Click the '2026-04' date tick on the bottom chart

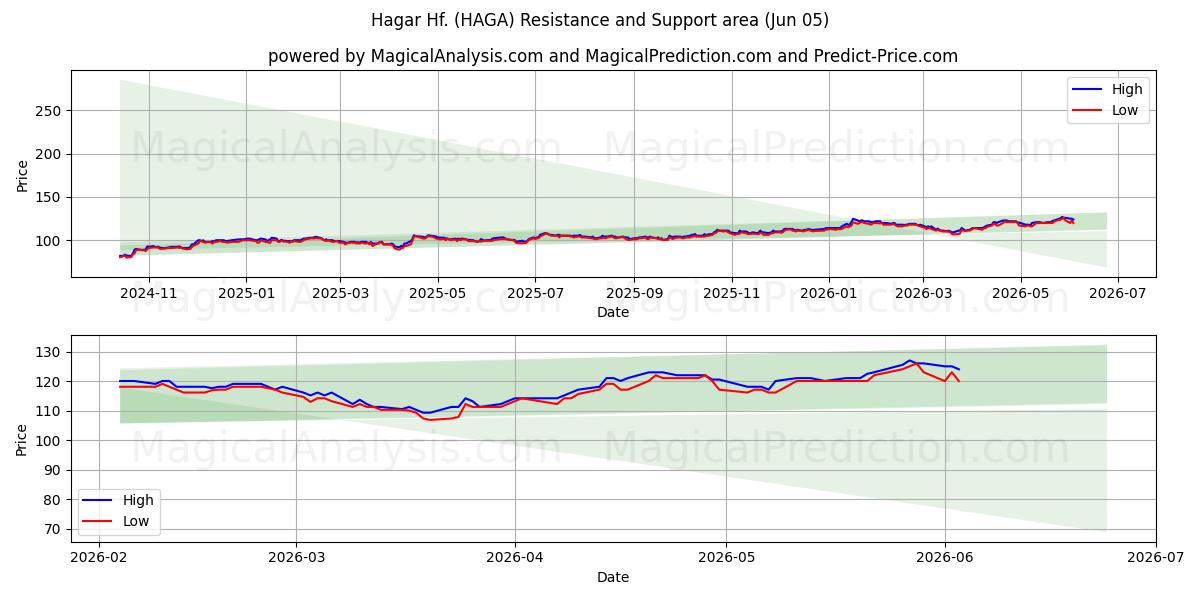(x=515, y=559)
